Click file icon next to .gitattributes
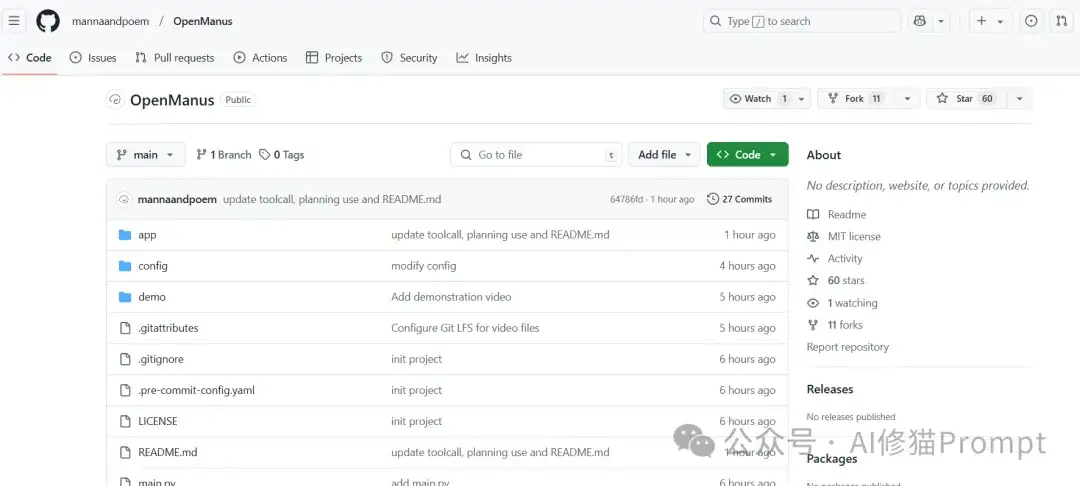This screenshot has width=1080, height=486. coord(125,328)
